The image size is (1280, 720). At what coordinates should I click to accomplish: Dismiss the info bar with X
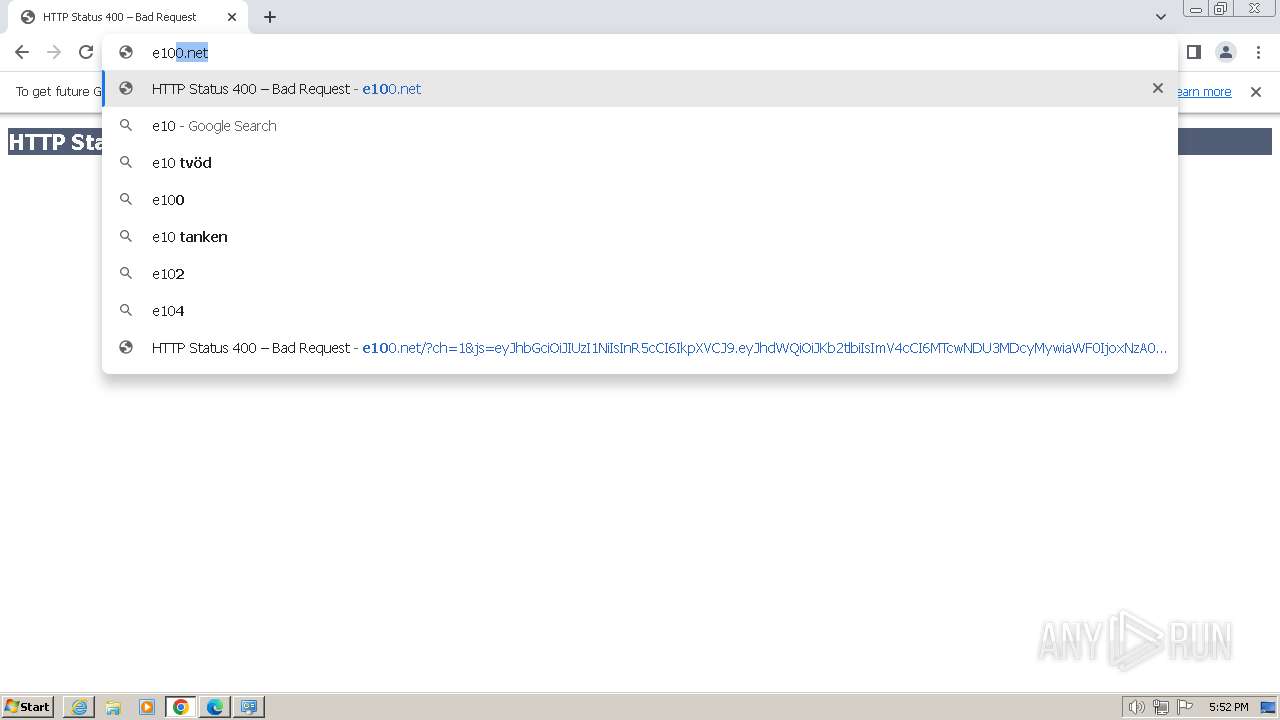pyautogui.click(x=1256, y=91)
